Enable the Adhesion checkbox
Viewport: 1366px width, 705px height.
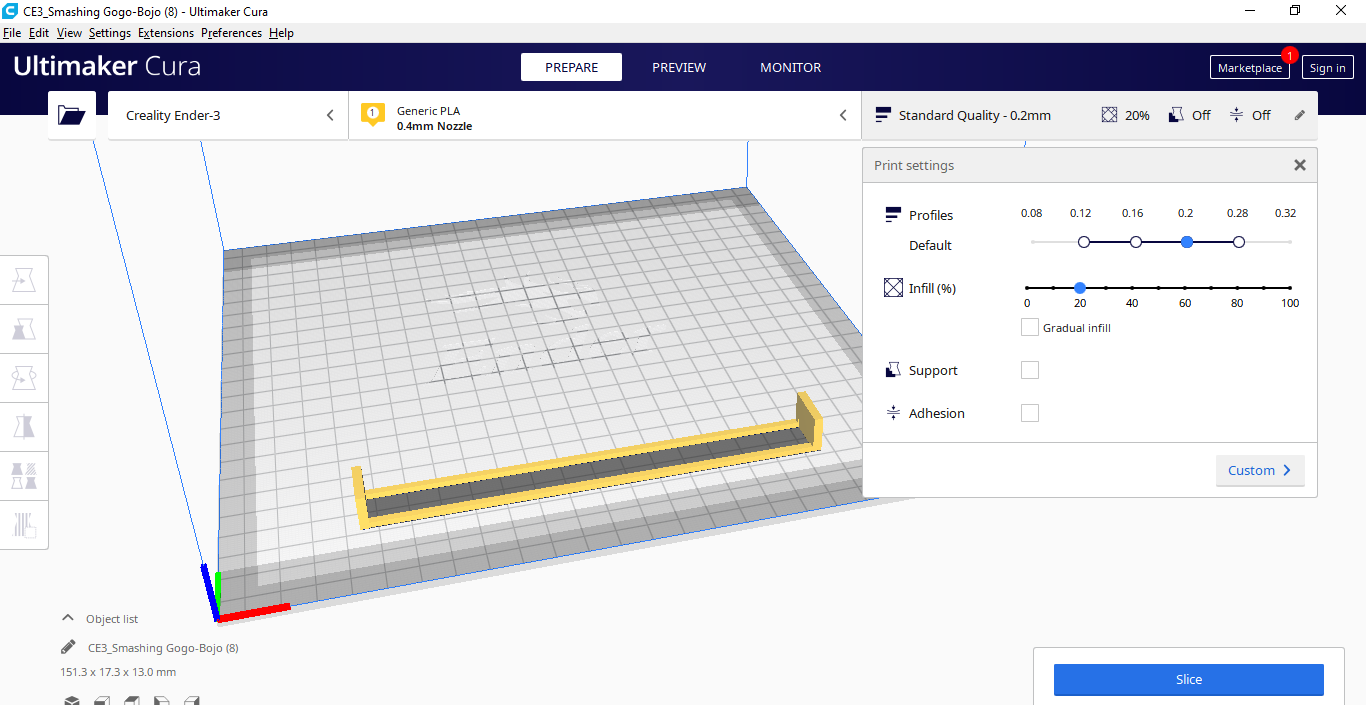tap(1029, 413)
